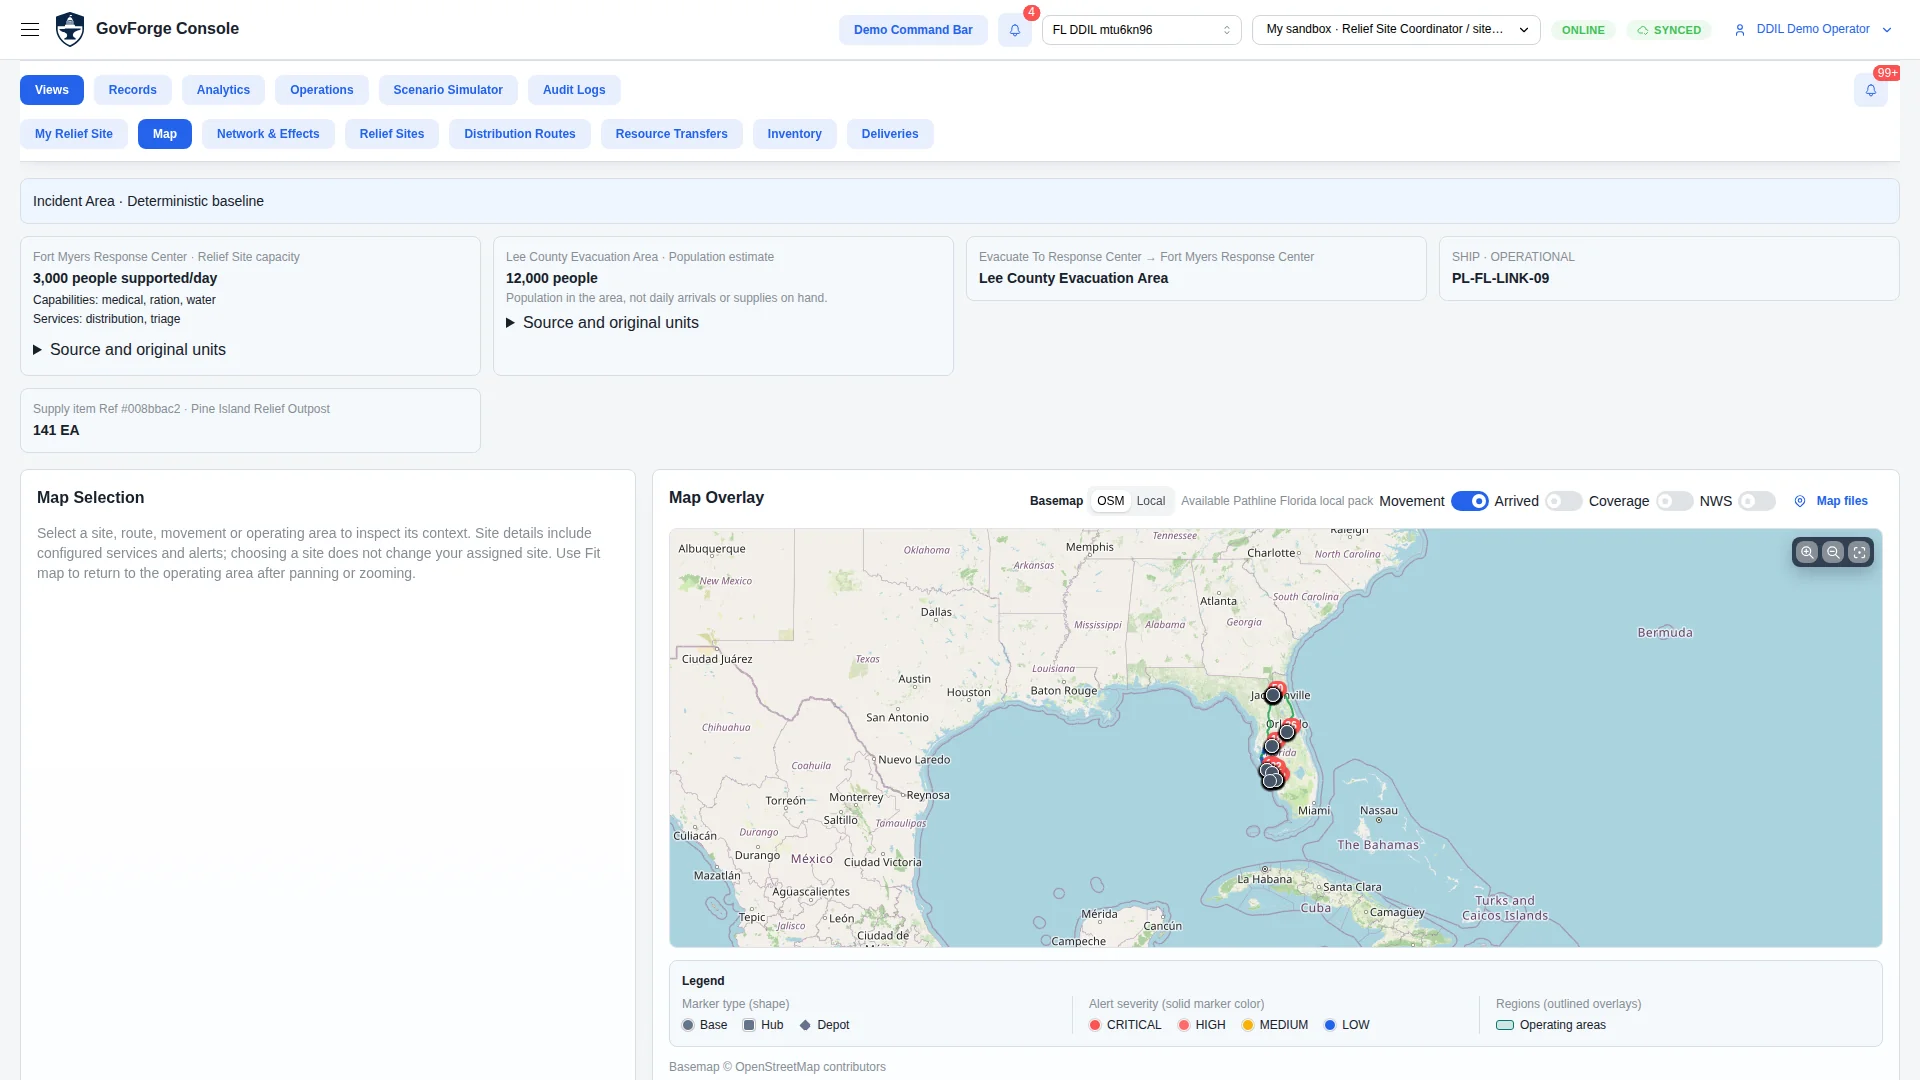Open notifications bell with badge 4
Screen dimensions: 1920x1080
tap(1015, 30)
